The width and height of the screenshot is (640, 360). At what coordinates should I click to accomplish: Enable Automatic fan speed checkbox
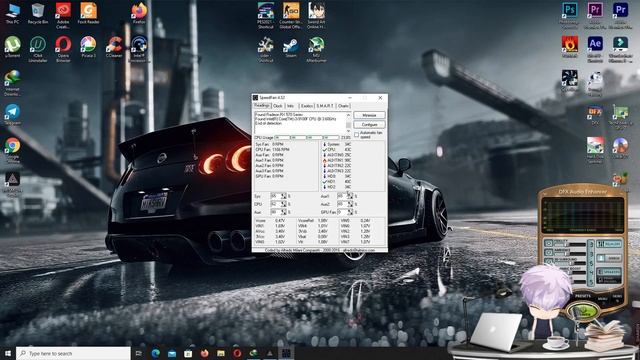pos(356,134)
